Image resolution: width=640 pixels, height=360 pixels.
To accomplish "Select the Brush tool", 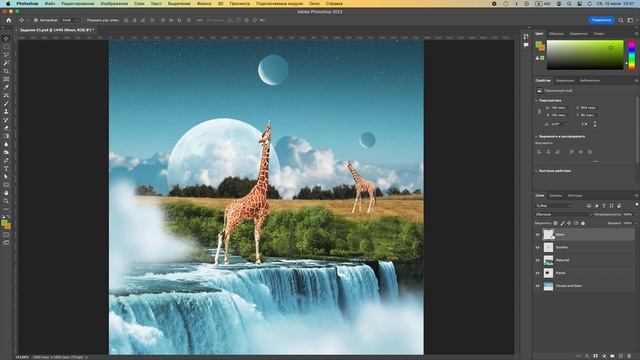I will click(x=6, y=104).
